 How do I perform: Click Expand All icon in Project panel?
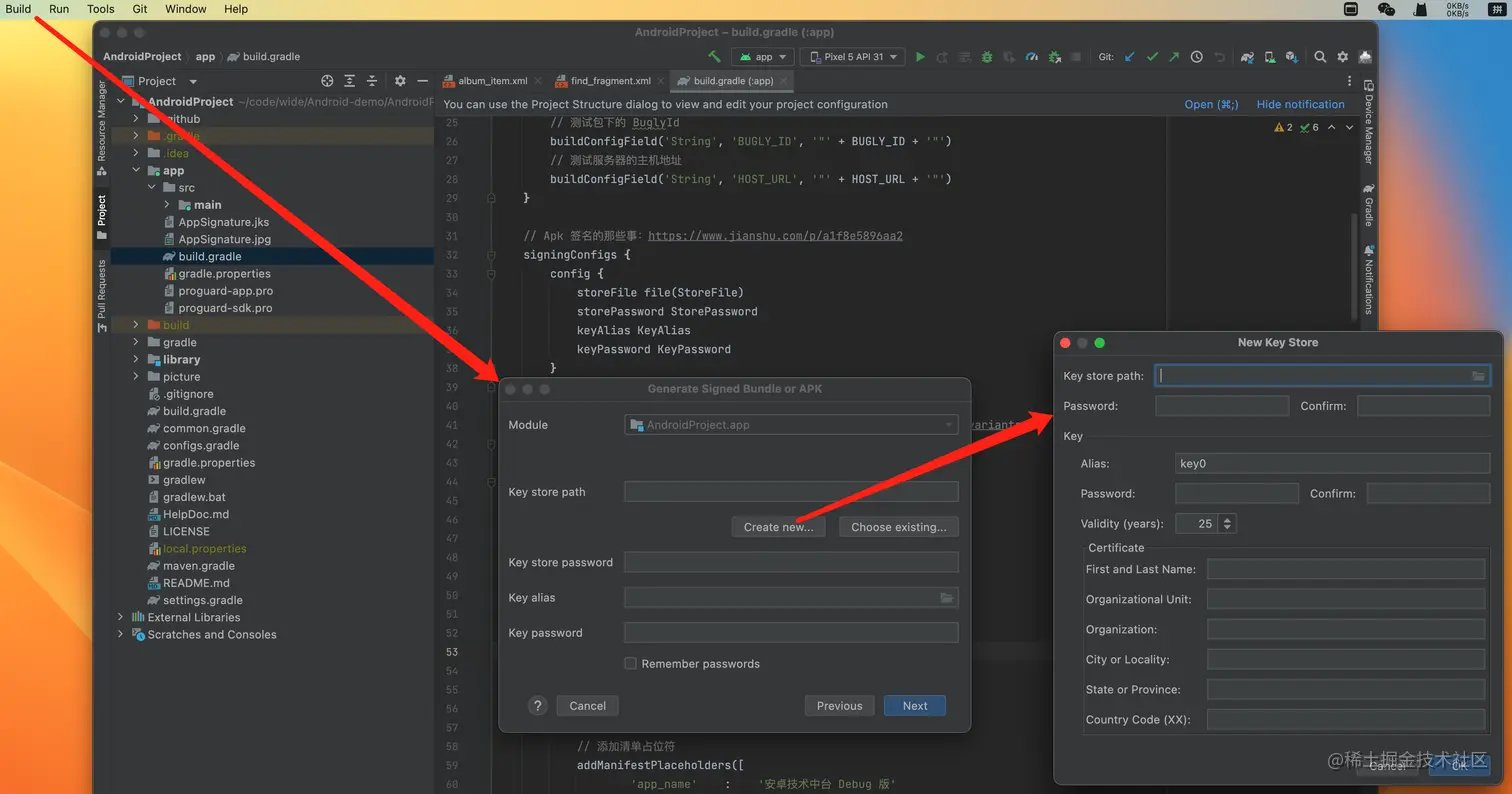point(349,81)
